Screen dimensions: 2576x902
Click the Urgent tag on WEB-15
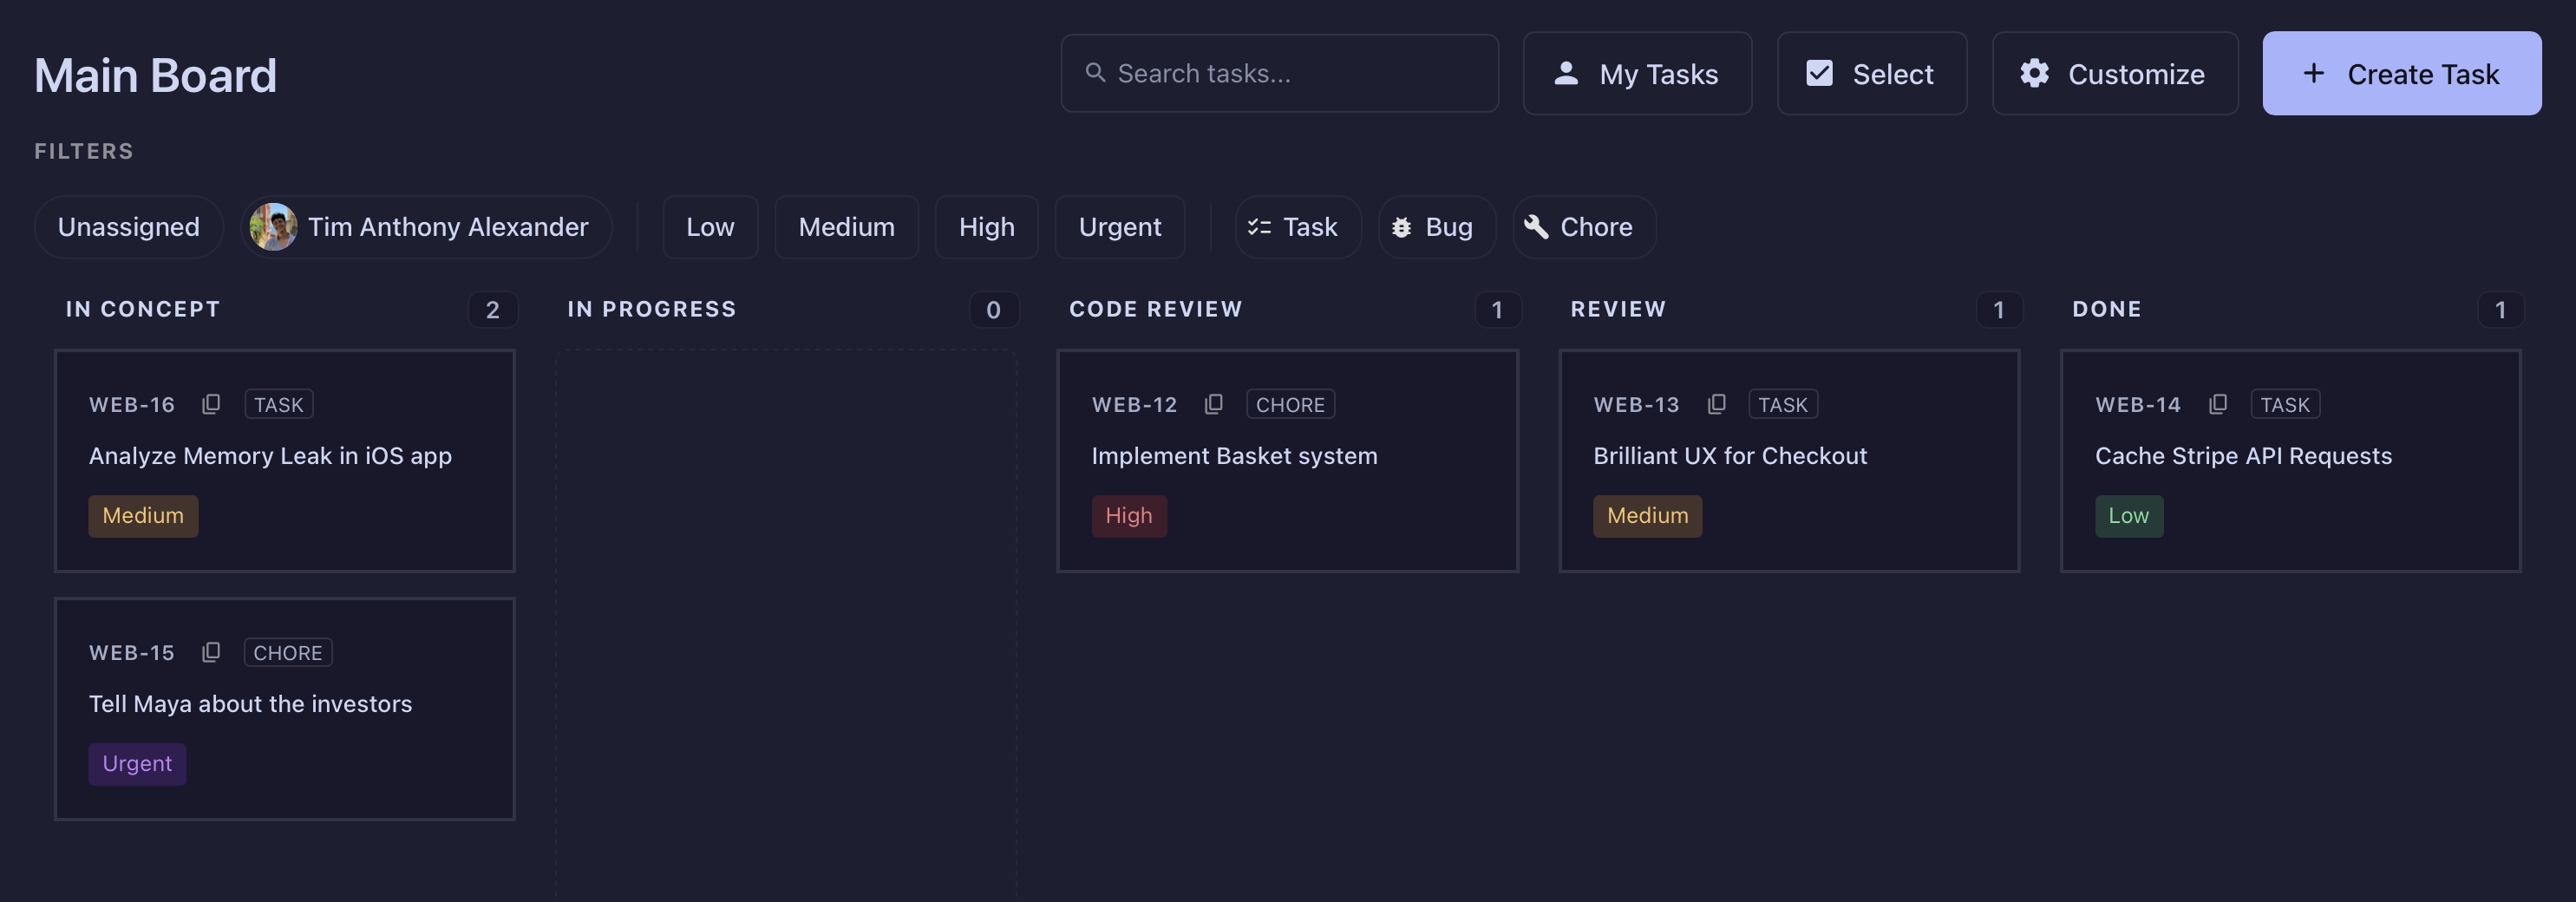tap(137, 764)
